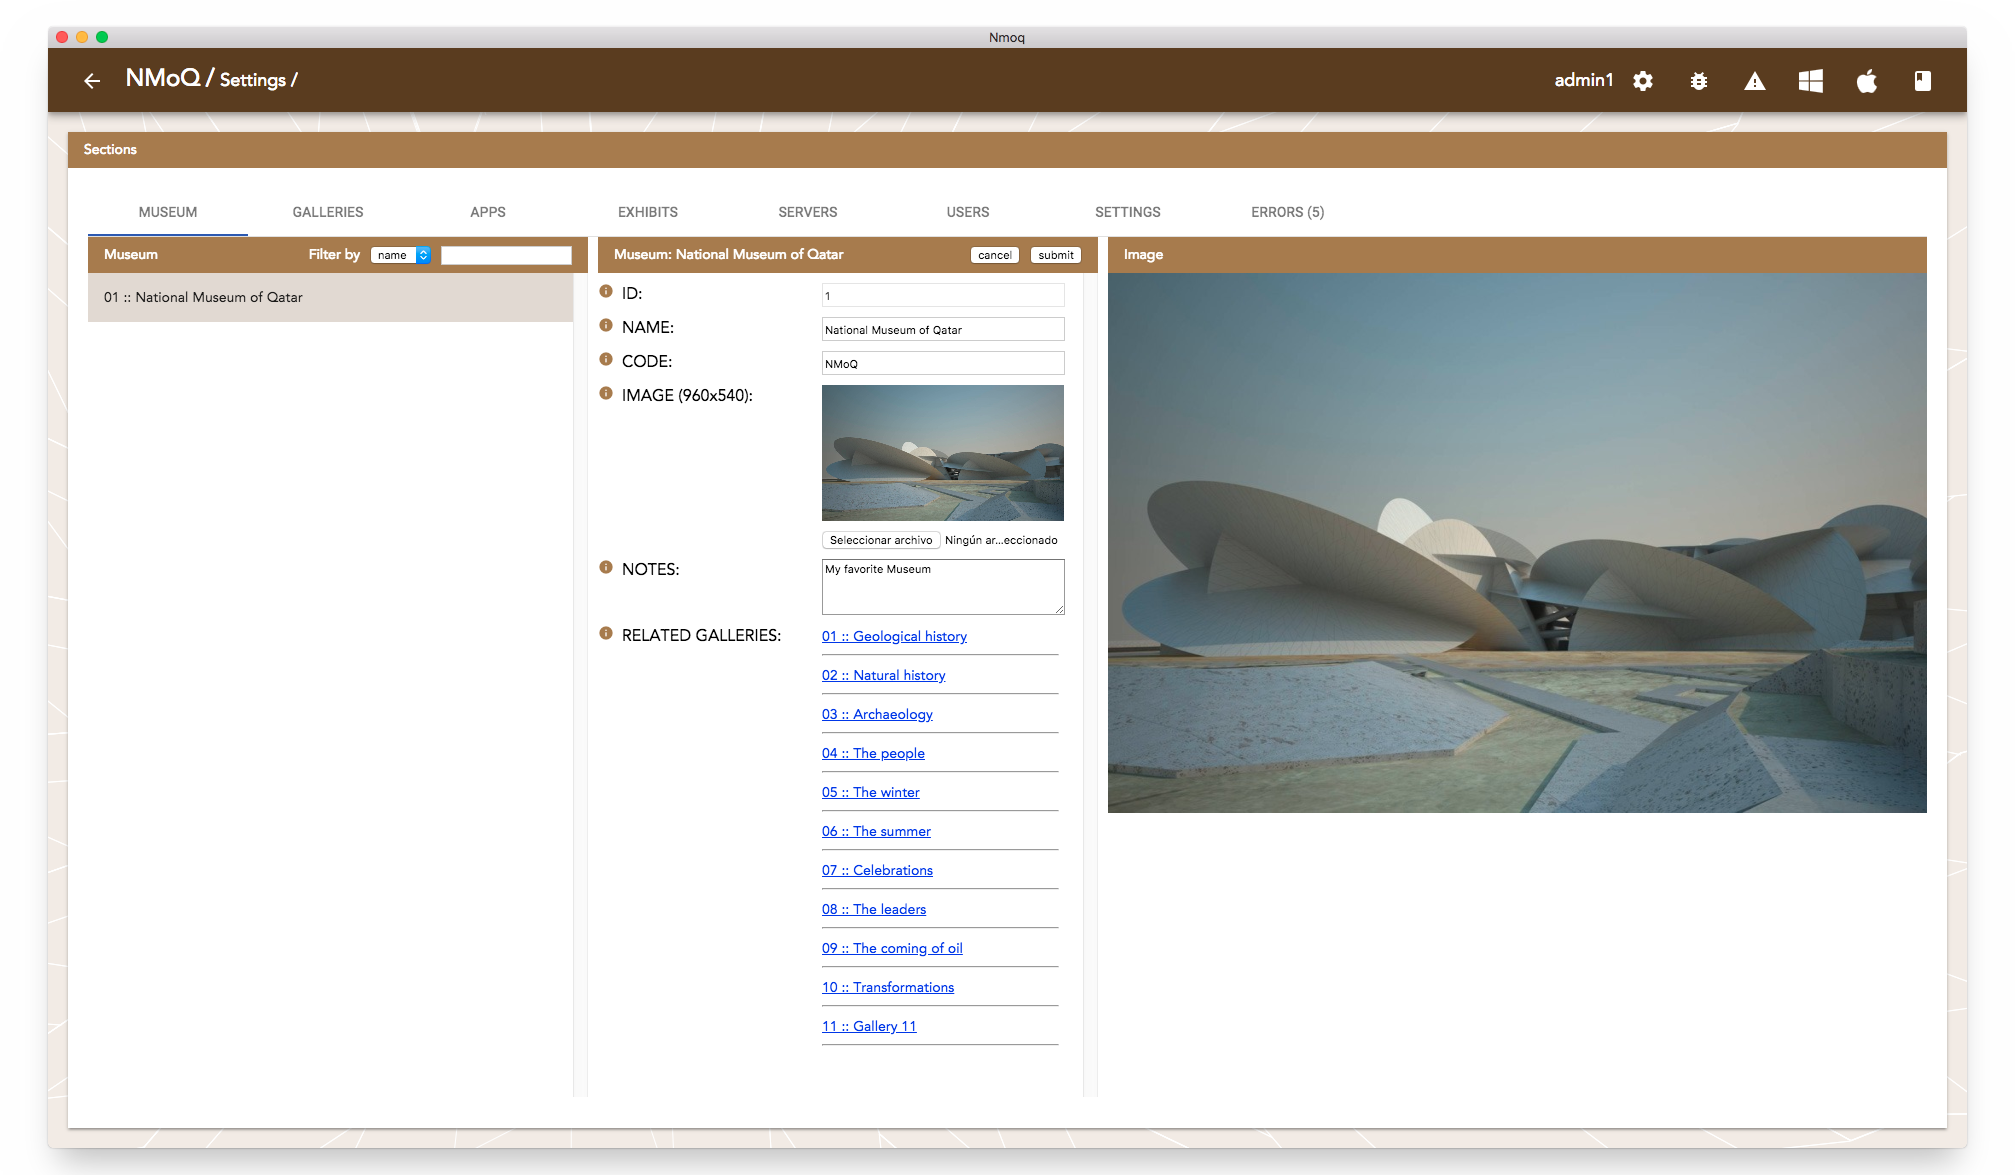Open 01 :: Geological history link
Viewport: 2015px width, 1175px height.
click(894, 636)
